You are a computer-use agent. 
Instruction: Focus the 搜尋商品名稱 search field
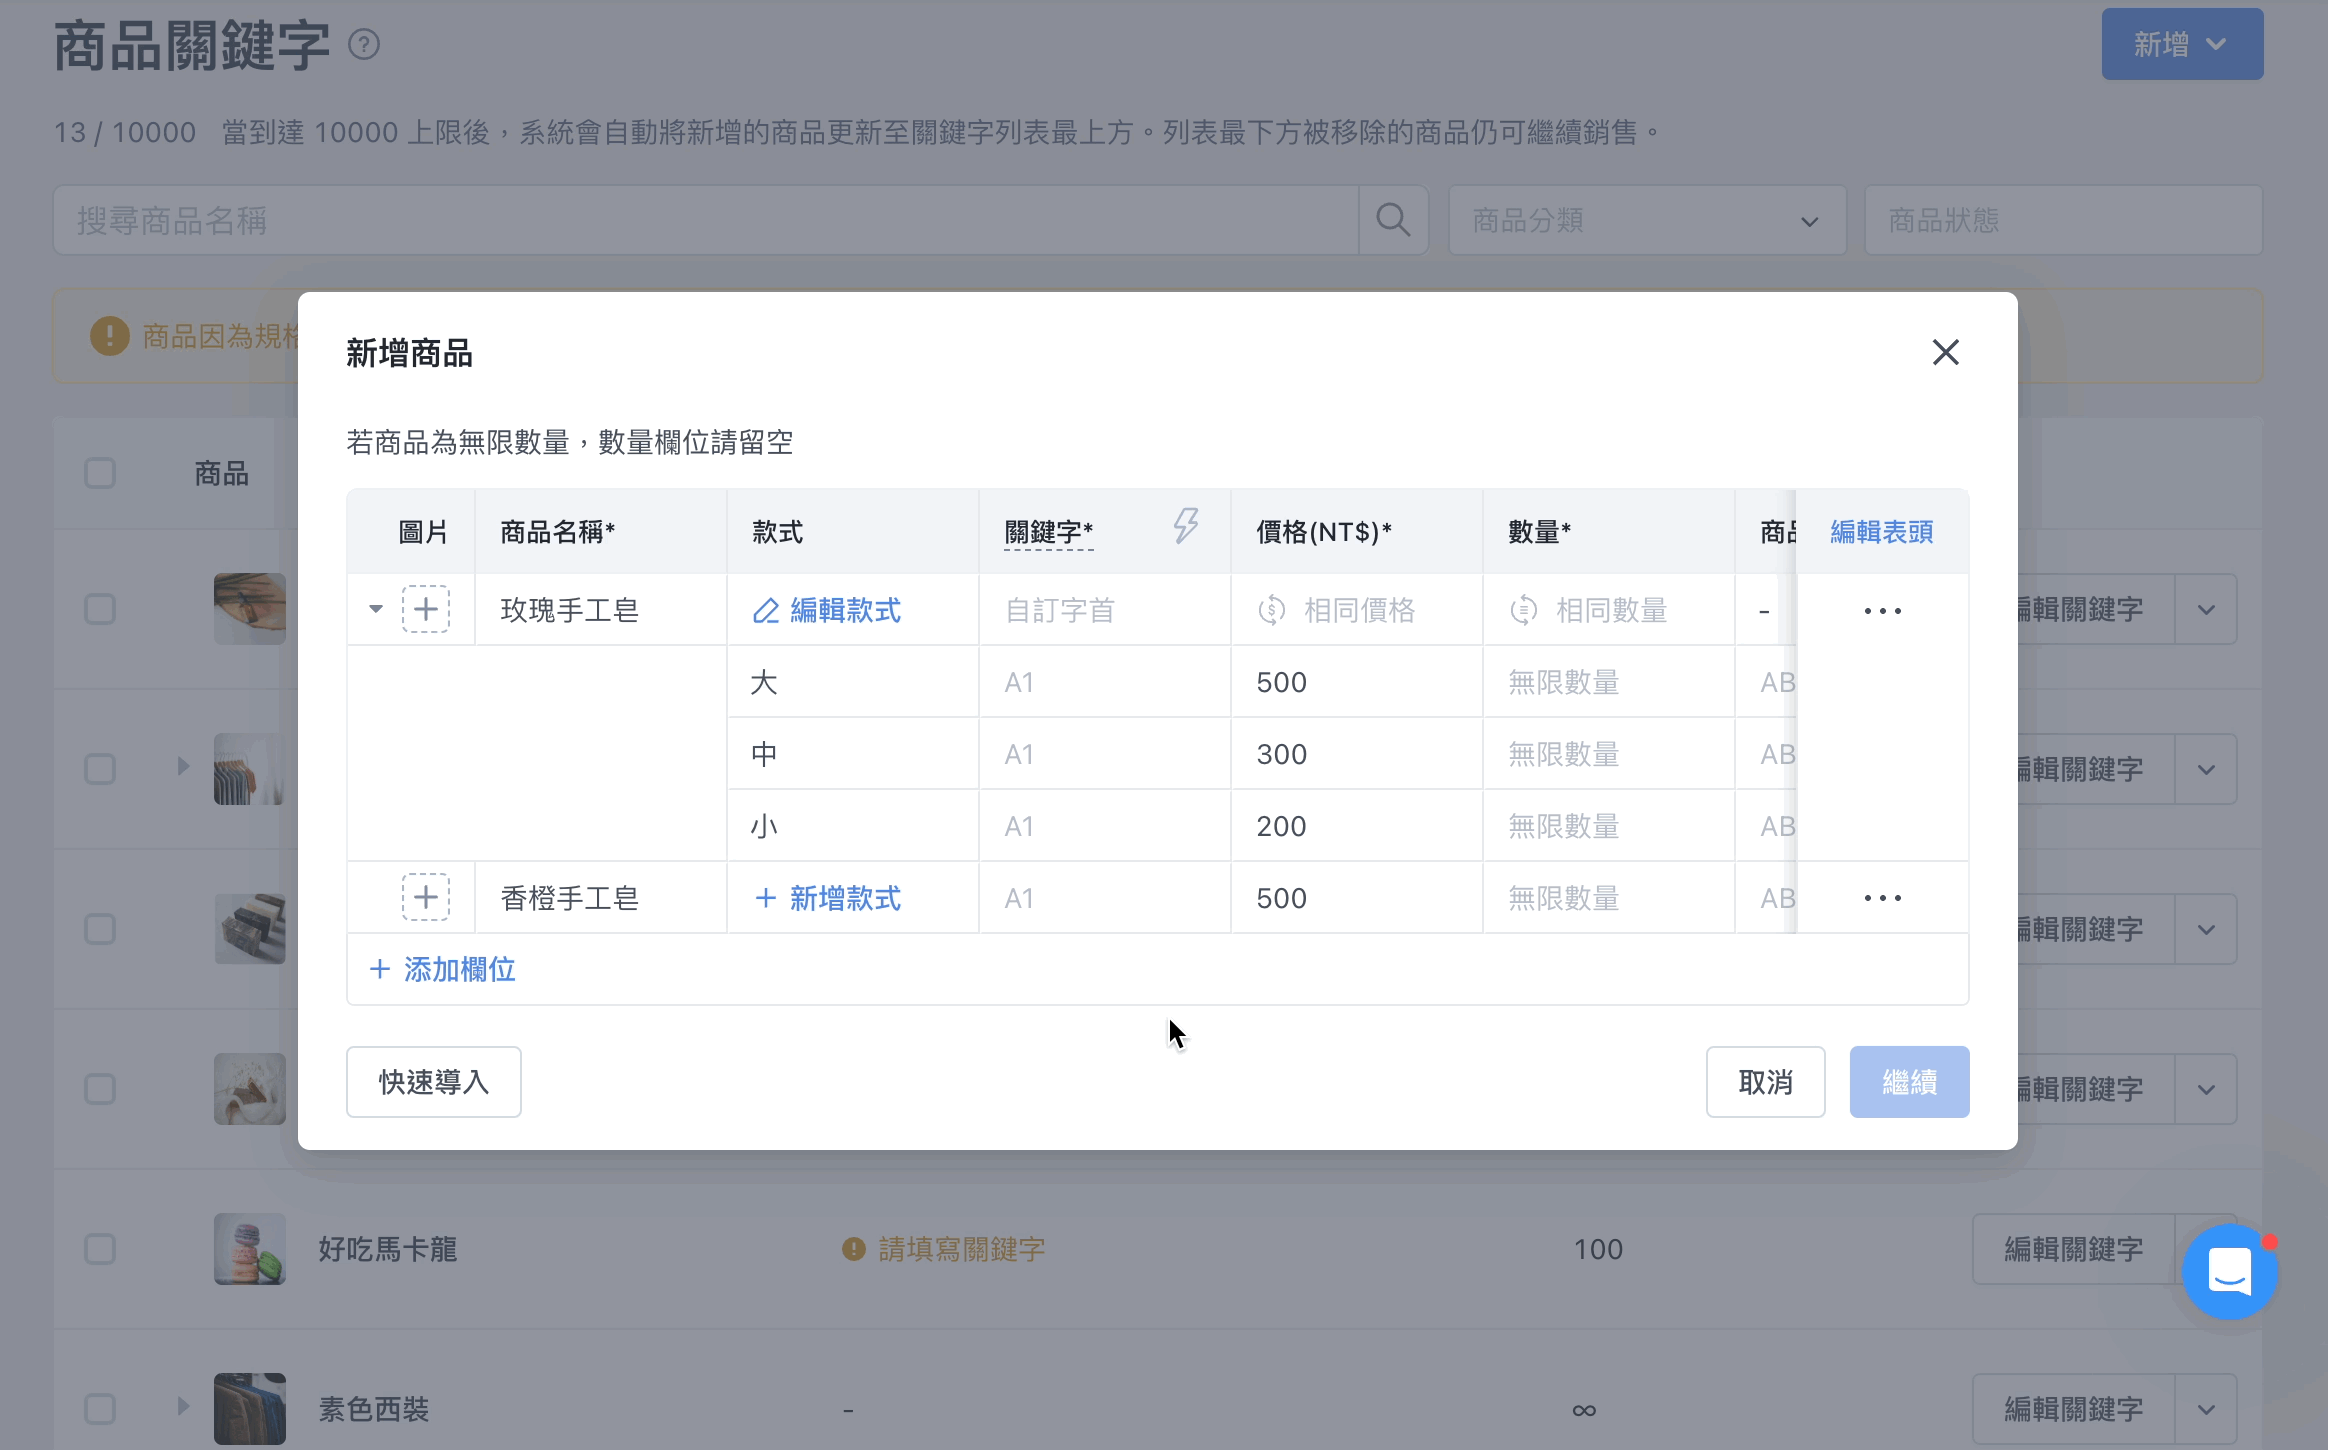pos(706,220)
